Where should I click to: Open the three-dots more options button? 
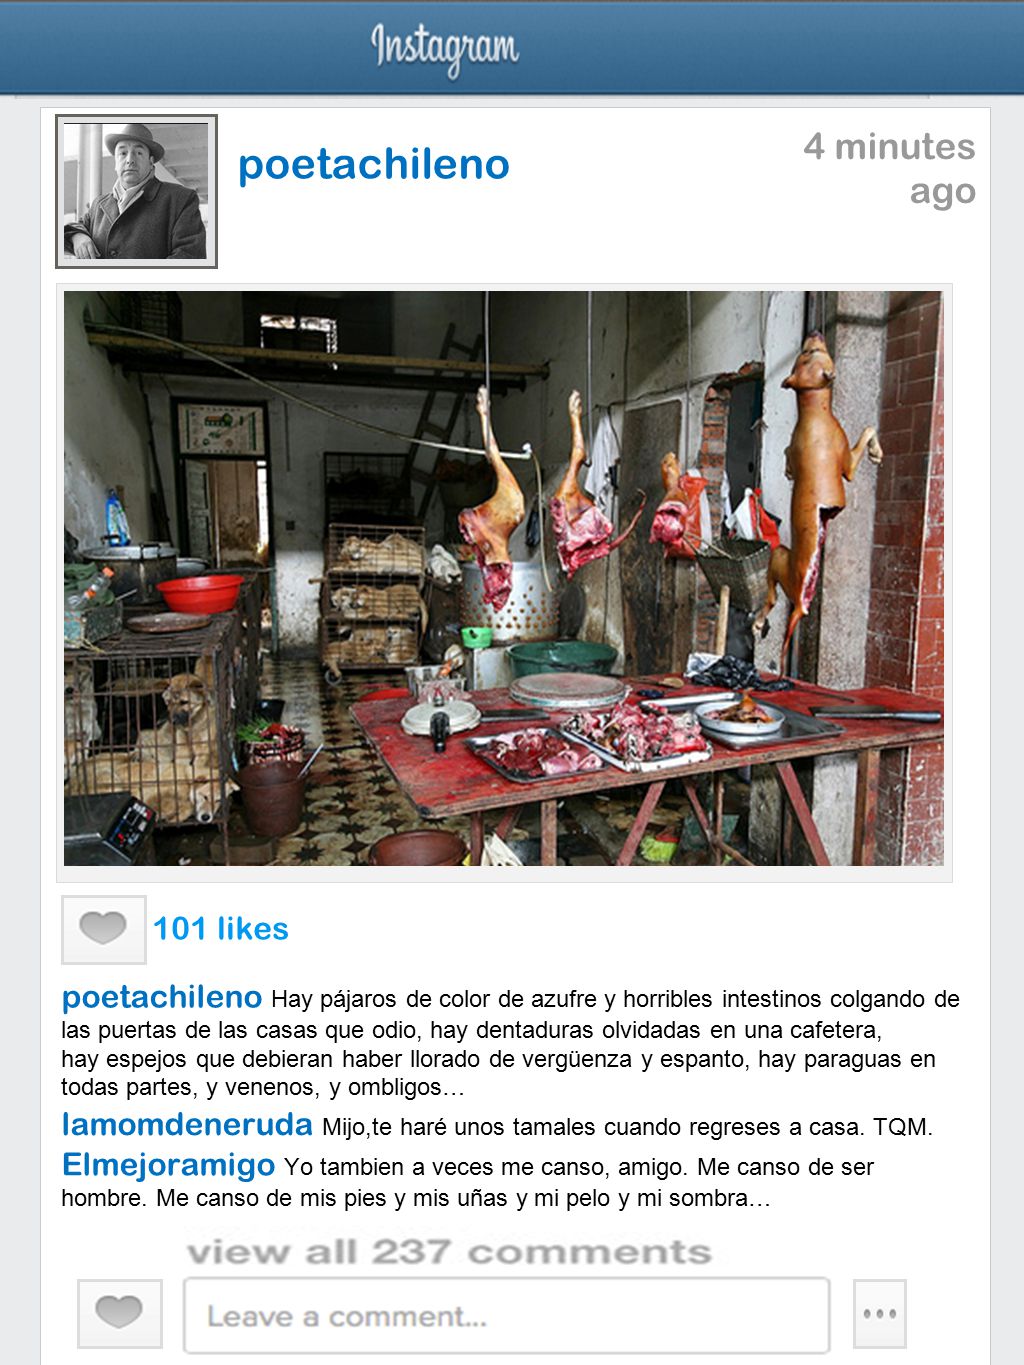coord(880,1313)
